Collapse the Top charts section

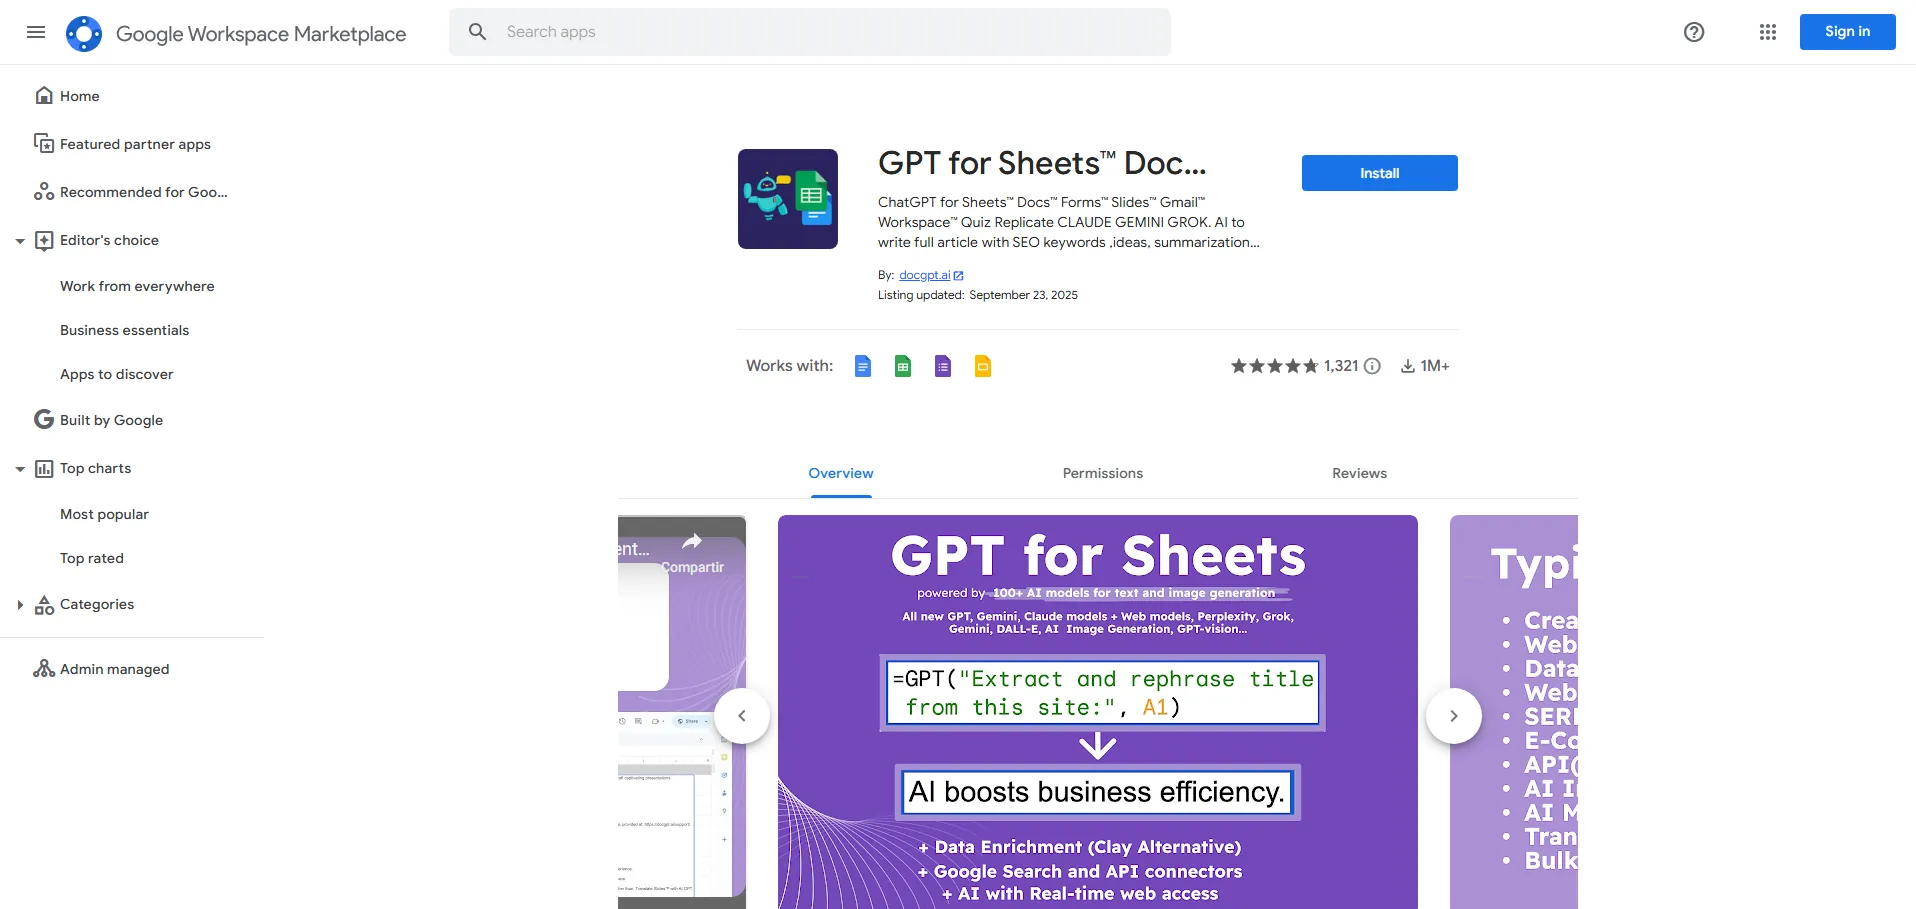click(20, 469)
